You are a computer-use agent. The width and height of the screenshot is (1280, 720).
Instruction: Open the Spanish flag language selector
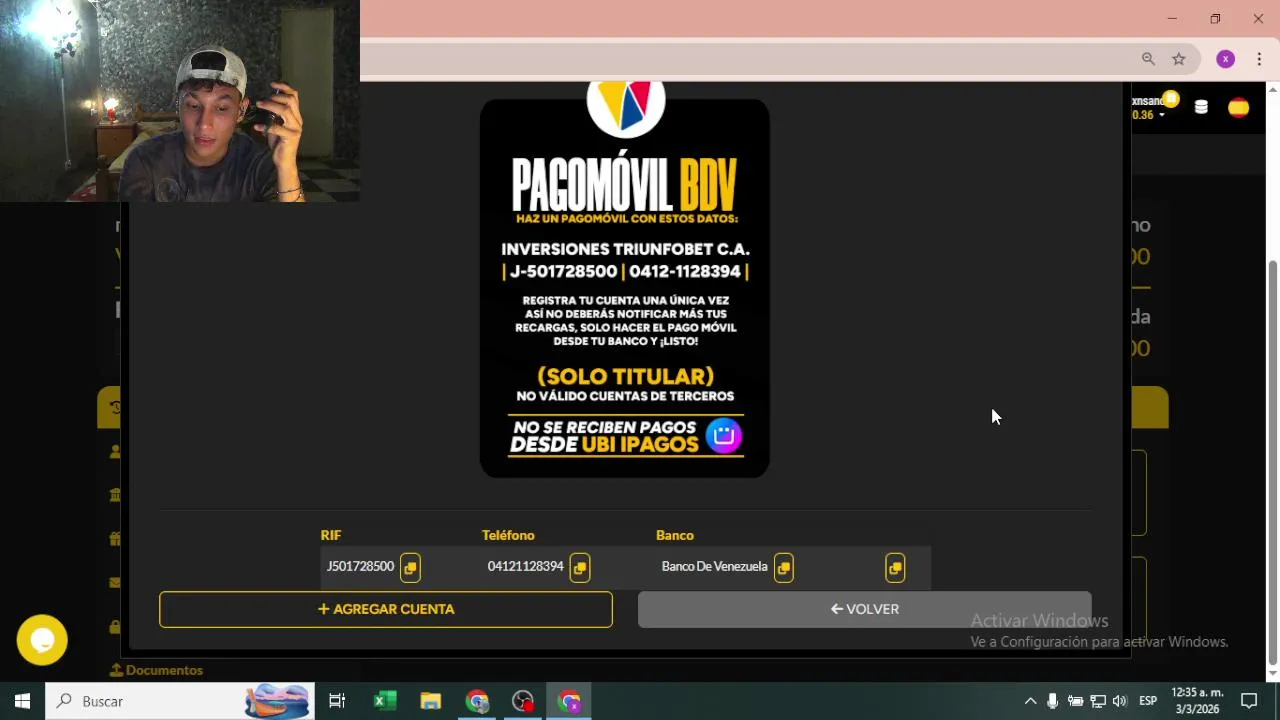click(x=1238, y=107)
